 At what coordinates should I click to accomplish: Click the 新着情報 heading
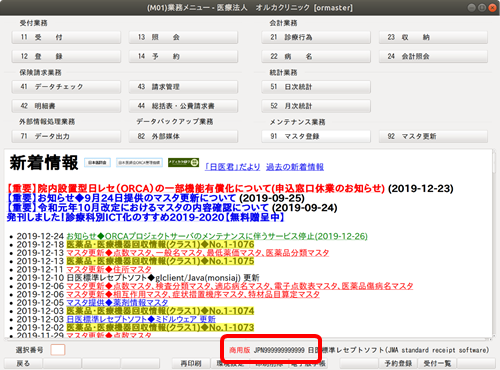click(x=44, y=163)
